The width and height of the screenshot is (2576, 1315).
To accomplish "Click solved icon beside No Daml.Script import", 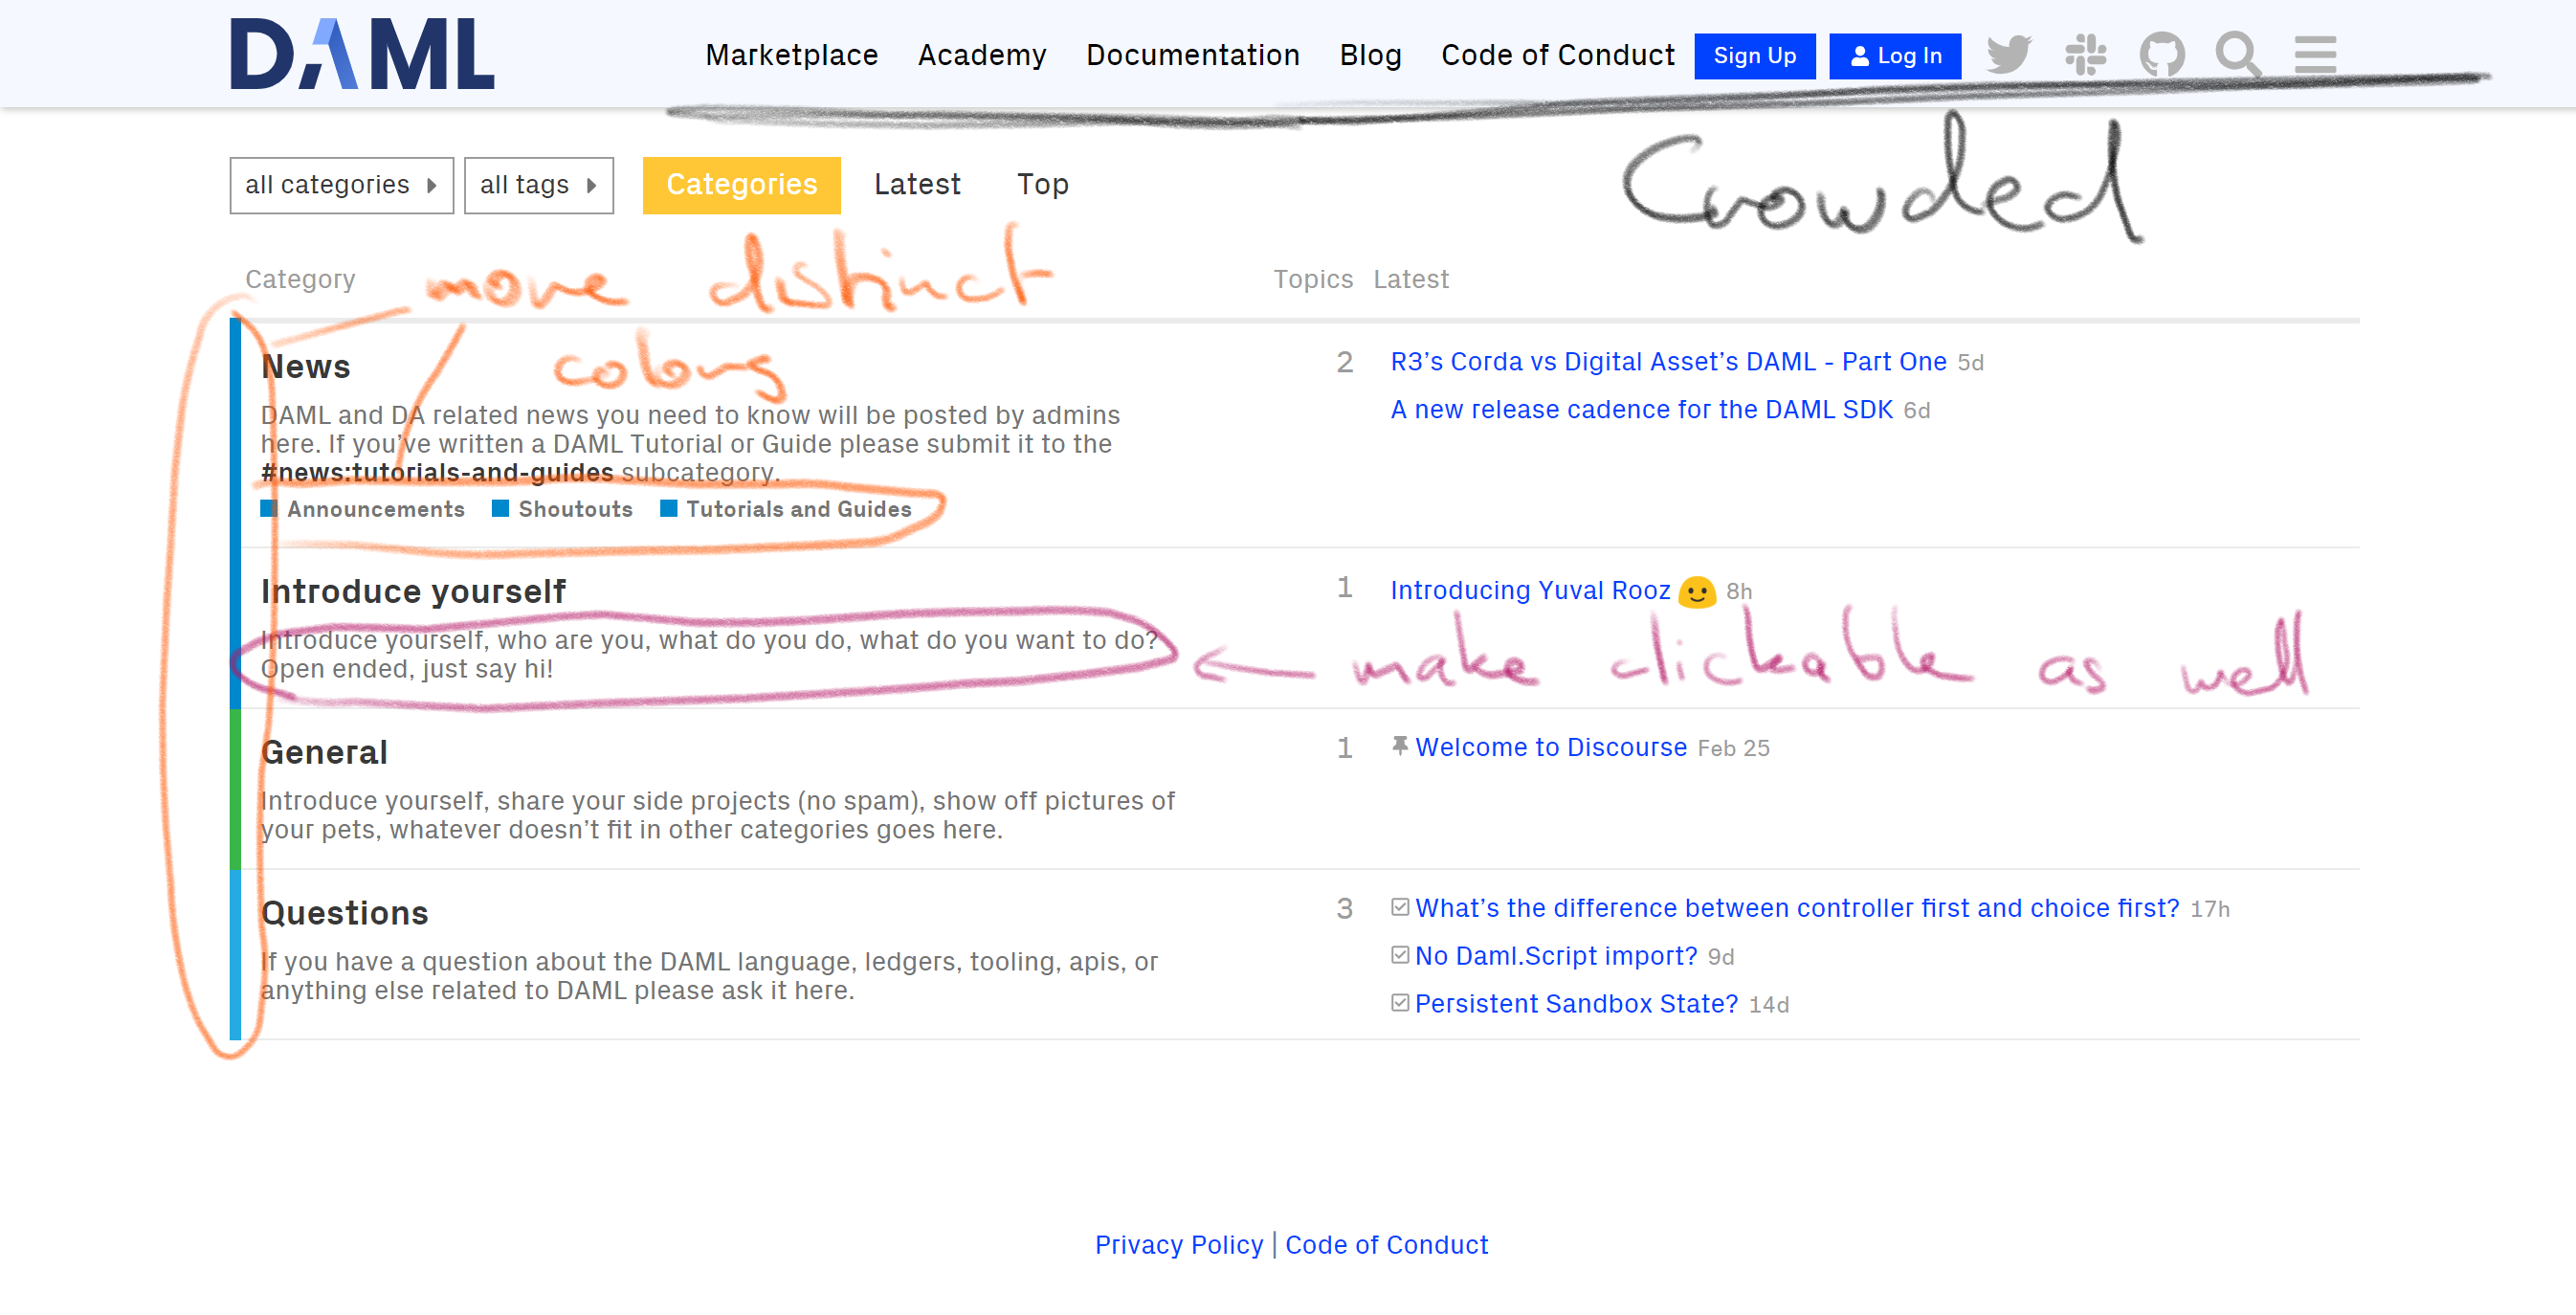I will (1400, 955).
